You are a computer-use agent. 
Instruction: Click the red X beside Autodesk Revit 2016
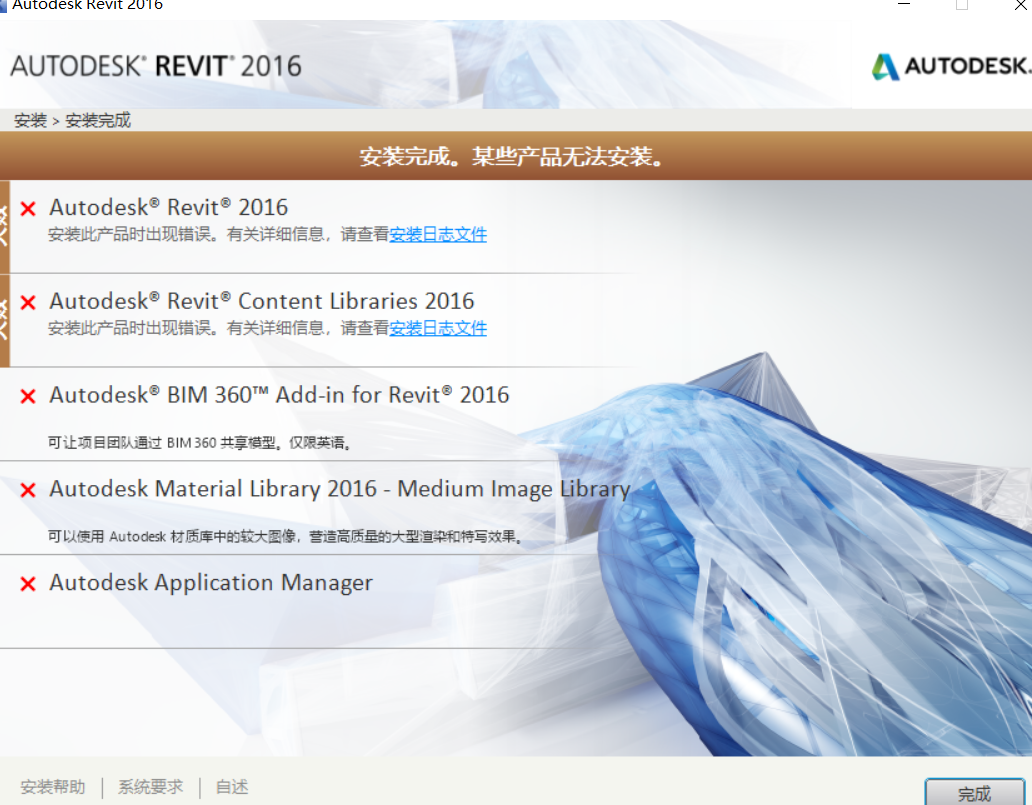[x=28, y=209]
